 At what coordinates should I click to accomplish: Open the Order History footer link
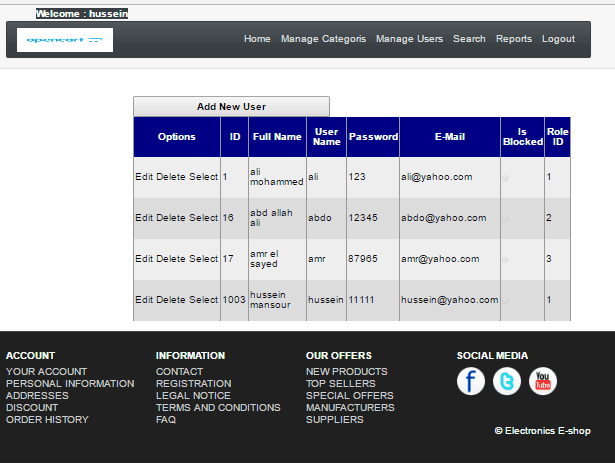(47, 420)
